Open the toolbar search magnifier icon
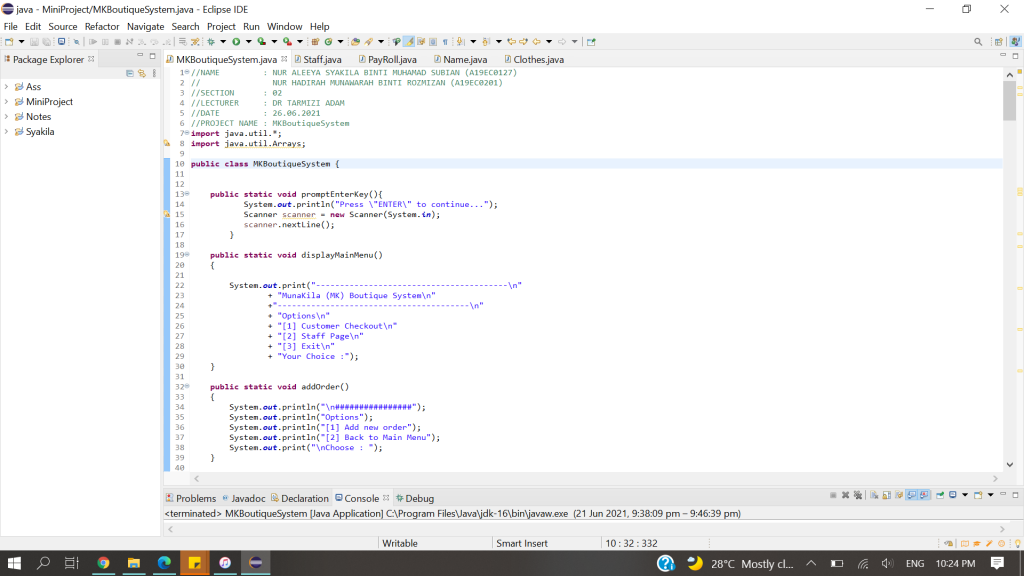The height and width of the screenshot is (576, 1024). coord(978,42)
